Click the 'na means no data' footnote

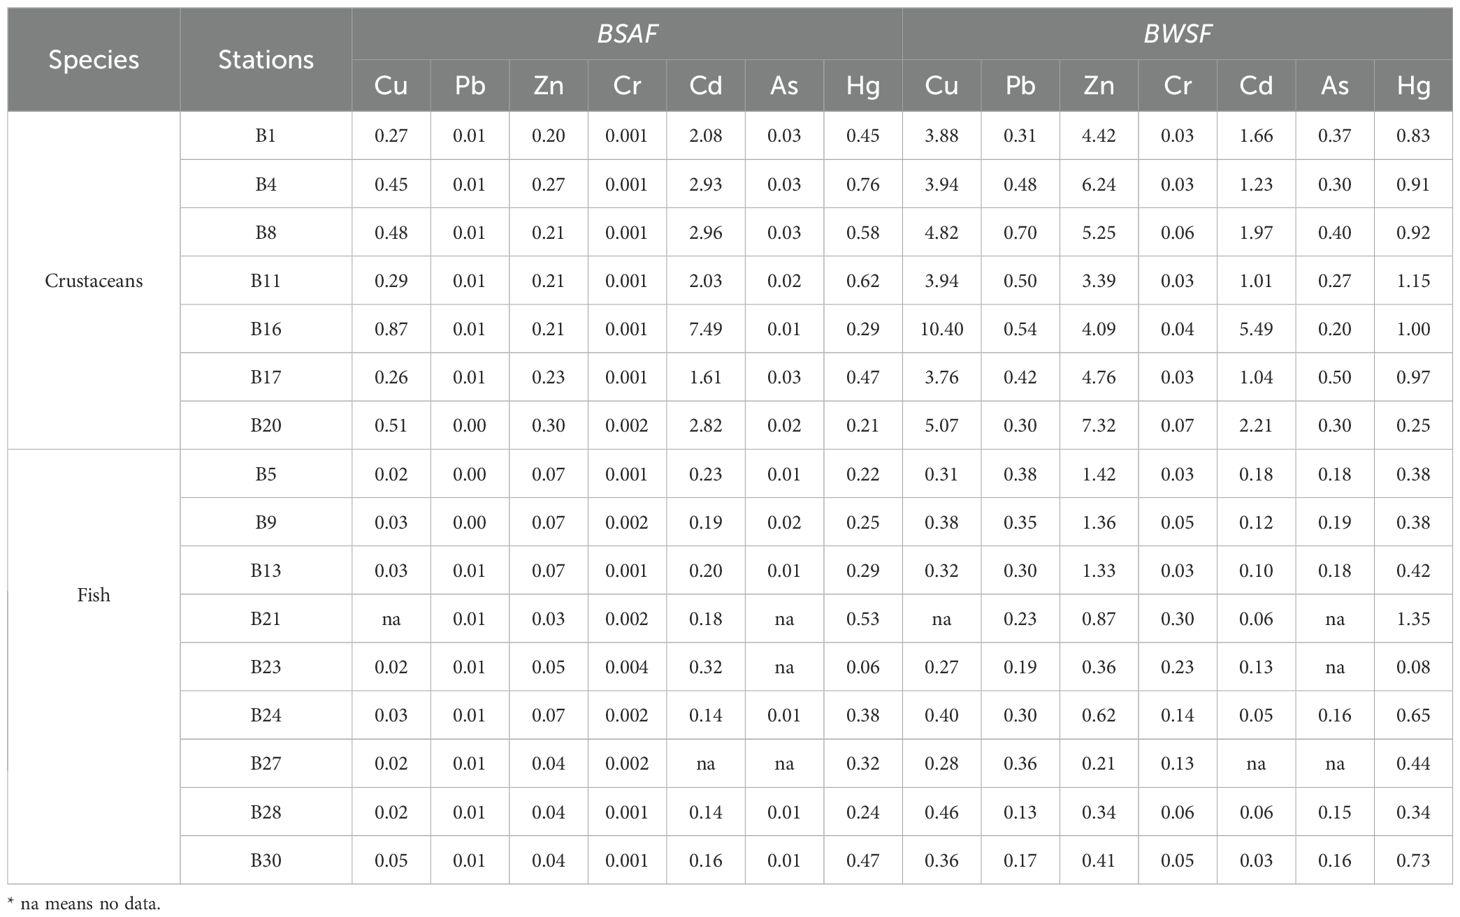(x=84, y=904)
